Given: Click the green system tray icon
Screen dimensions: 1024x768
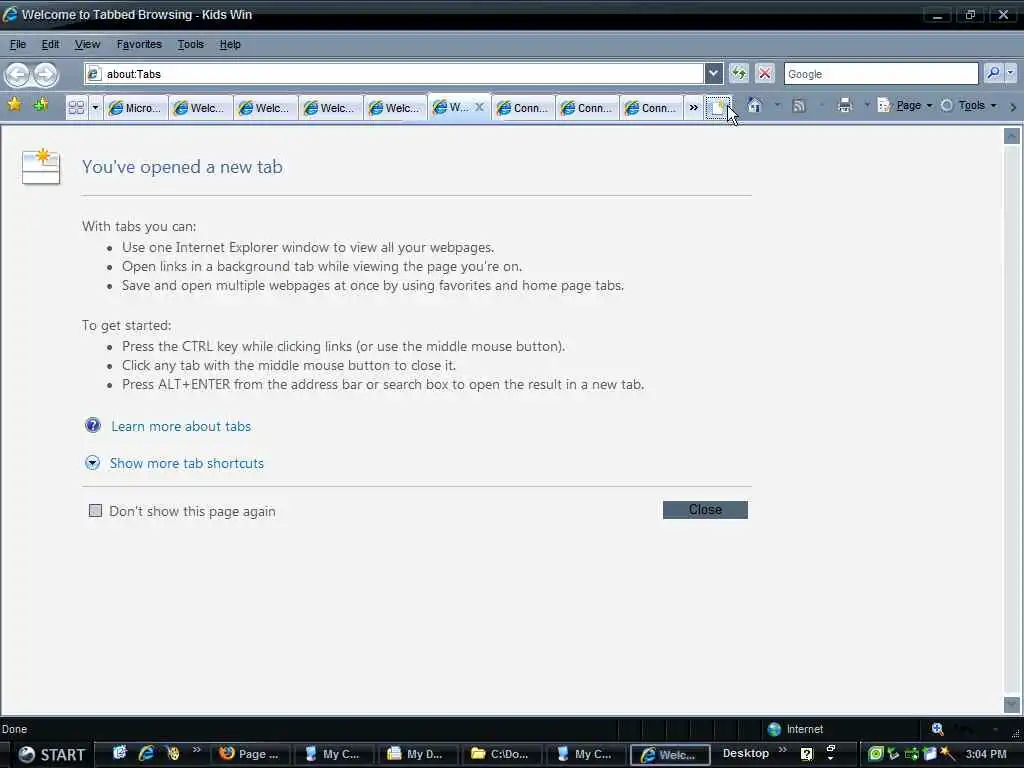Looking at the screenshot, I should (876, 754).
